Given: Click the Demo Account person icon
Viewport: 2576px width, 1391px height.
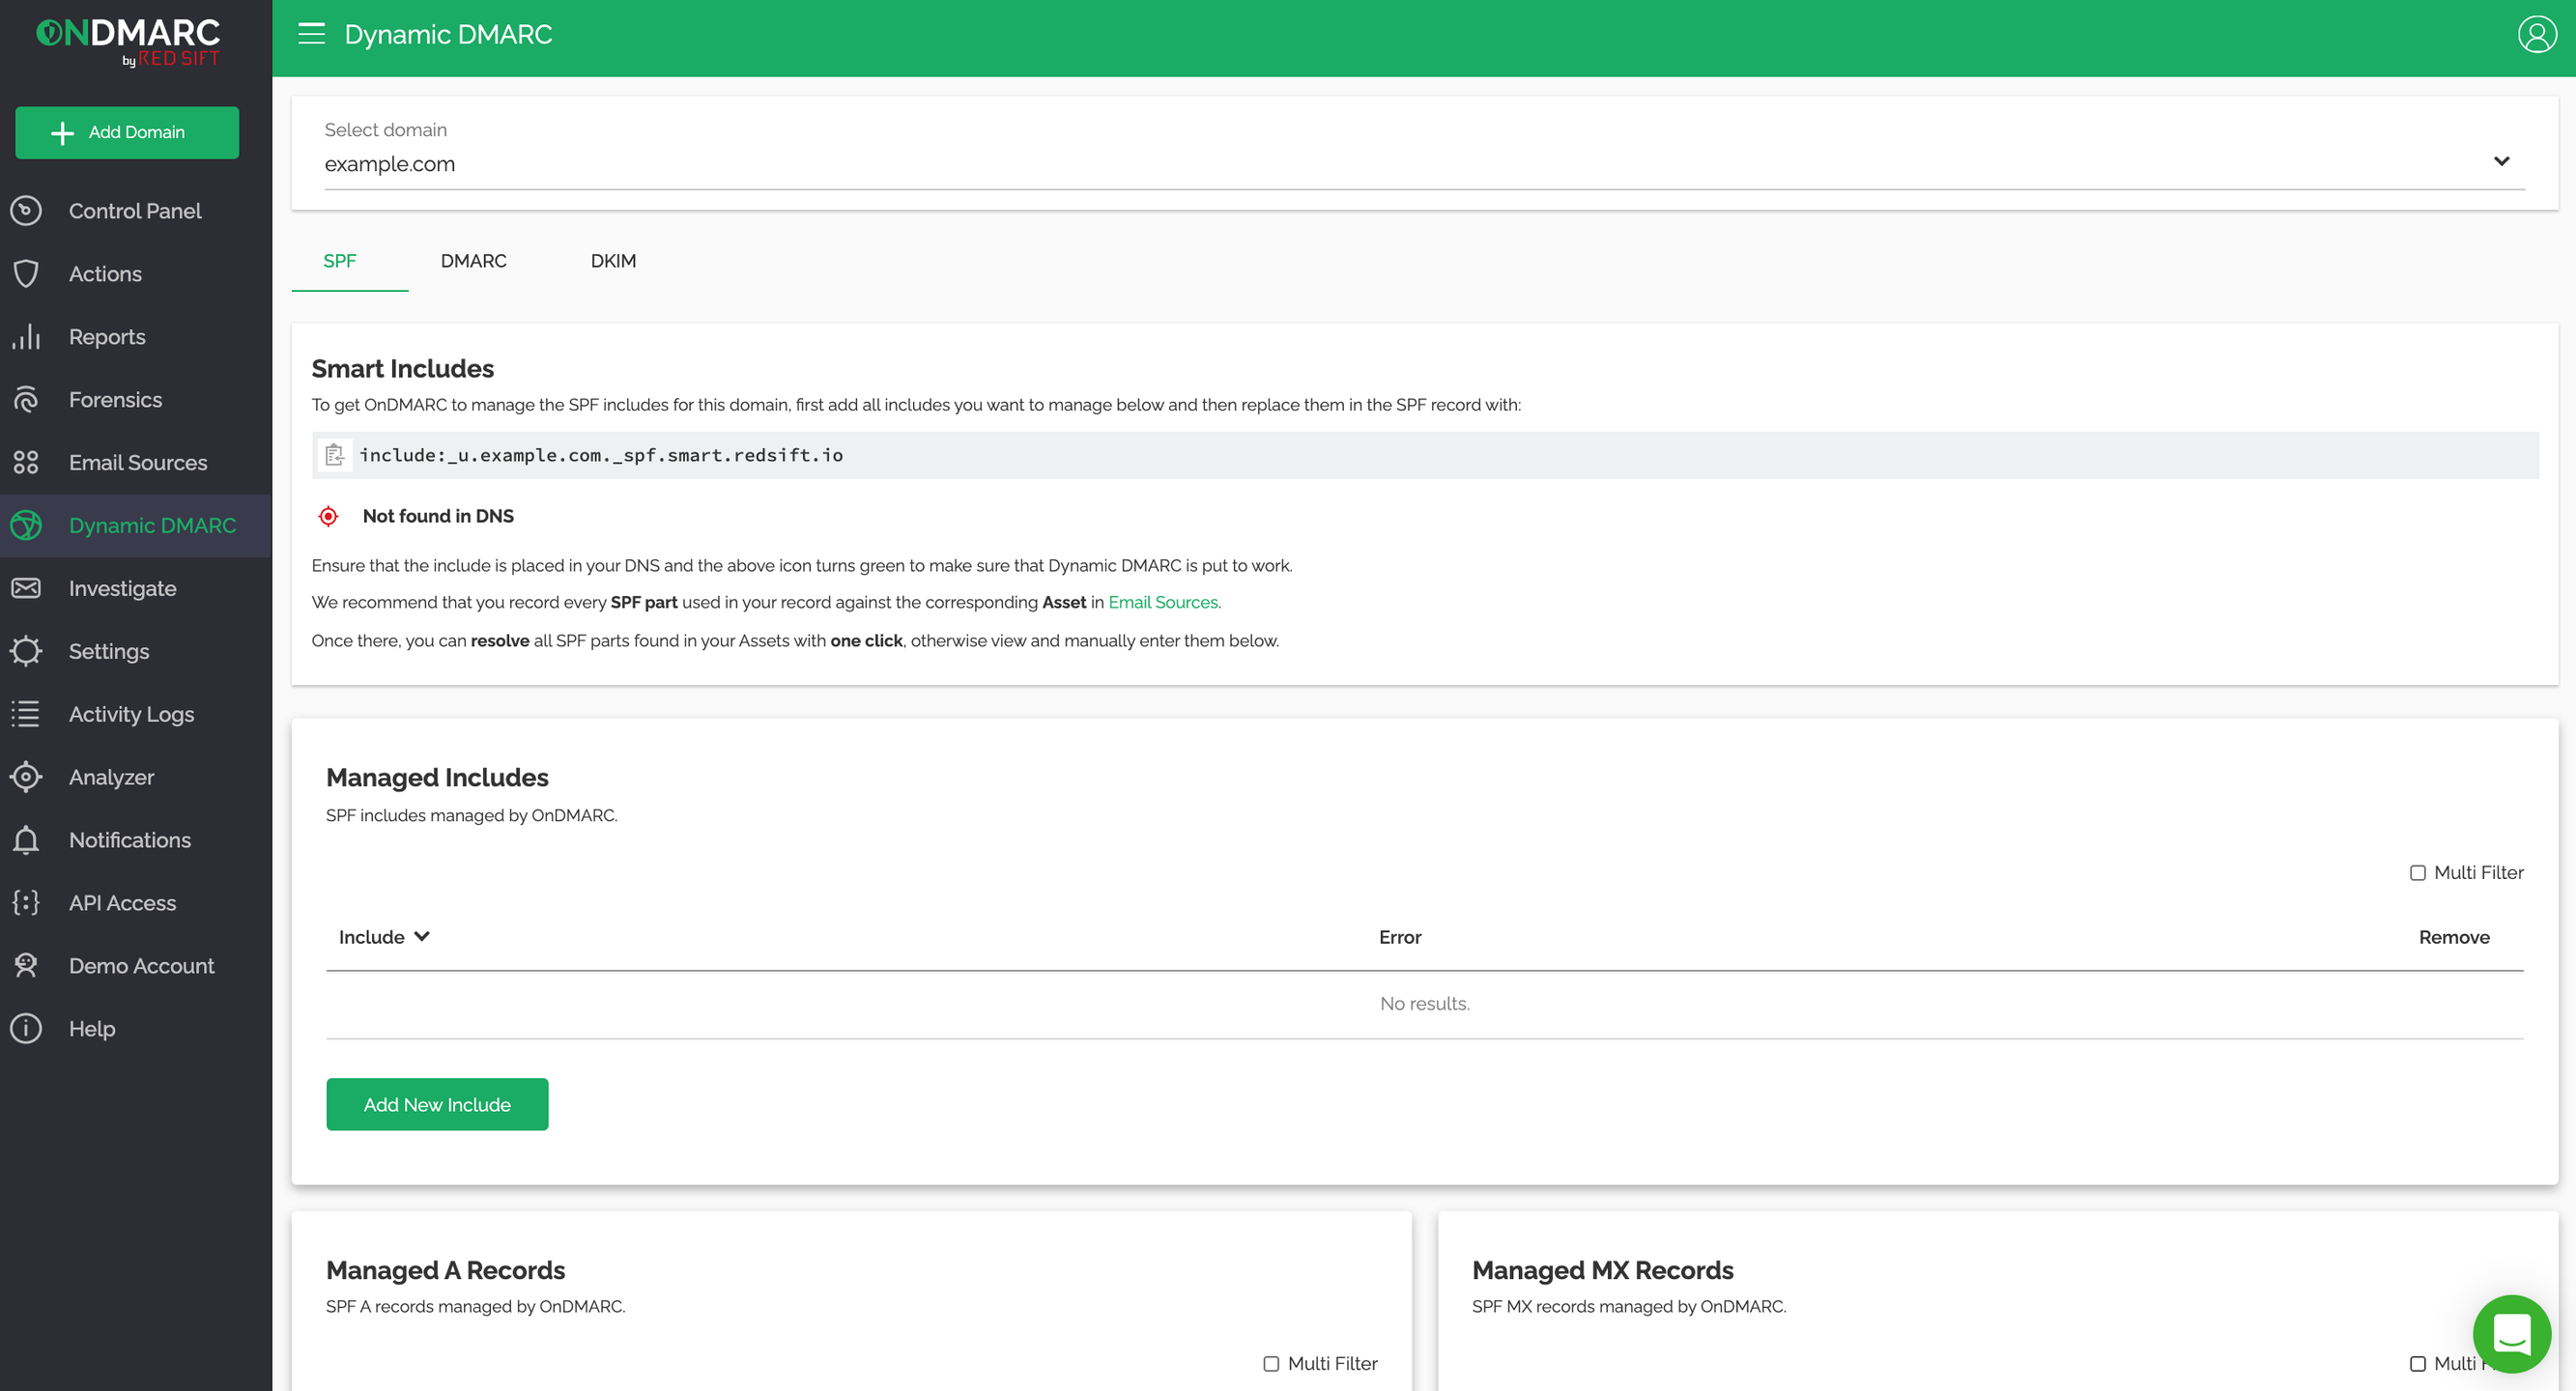Looking at the screenshot, I should 26,966.
